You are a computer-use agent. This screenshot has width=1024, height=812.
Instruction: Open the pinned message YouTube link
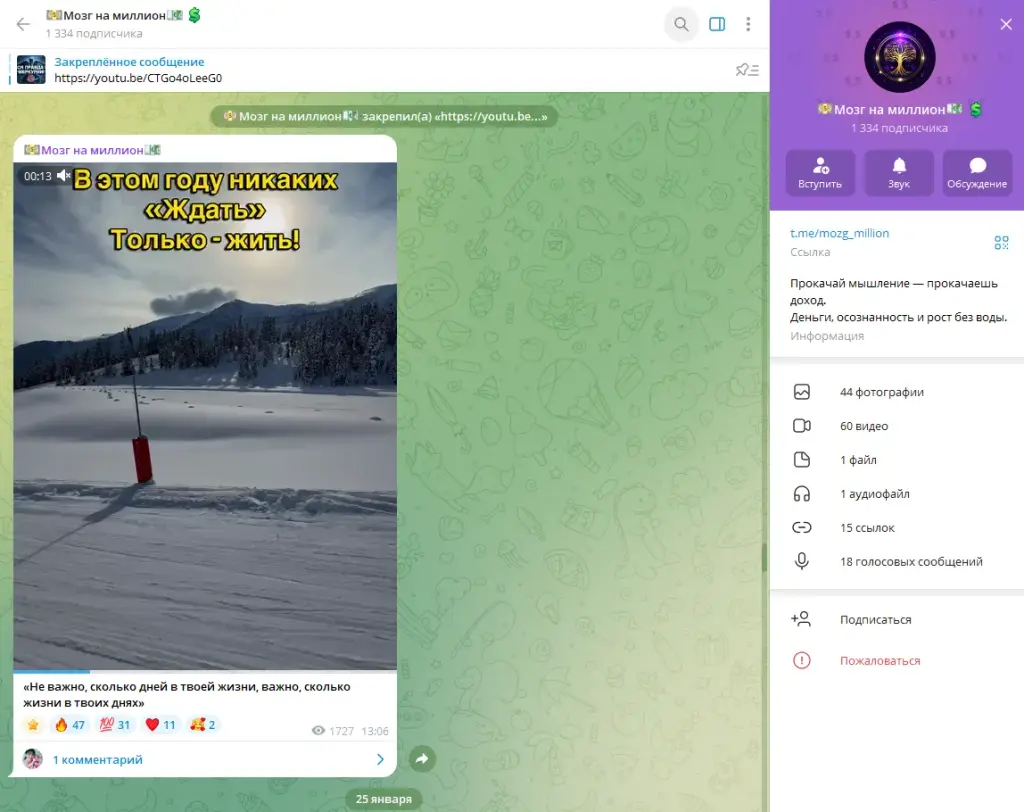[x=138, y=78]
